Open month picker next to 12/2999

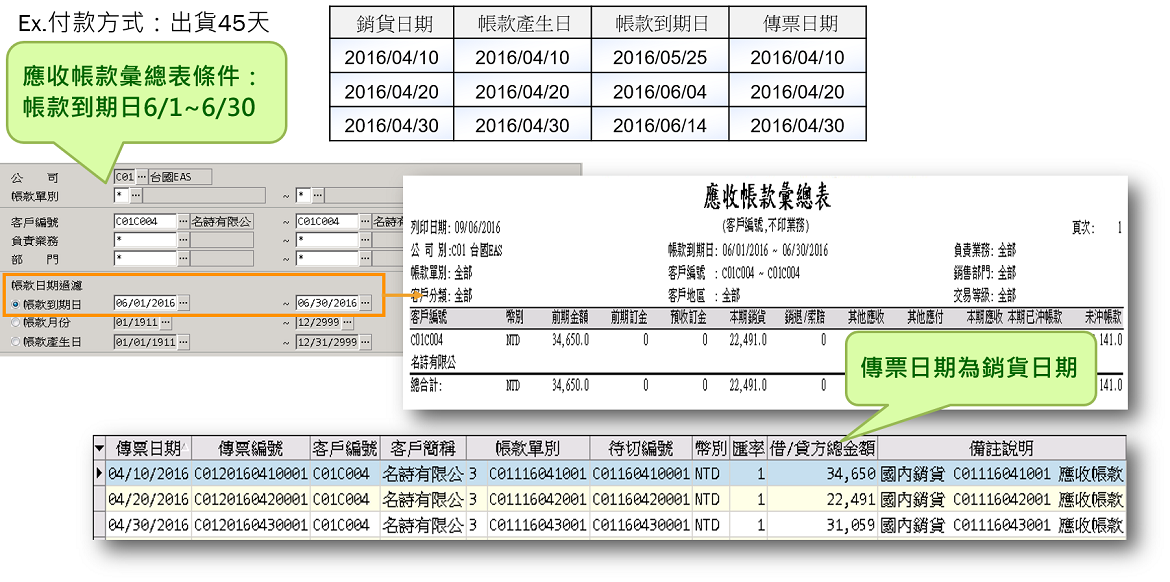tap(347, 323)
